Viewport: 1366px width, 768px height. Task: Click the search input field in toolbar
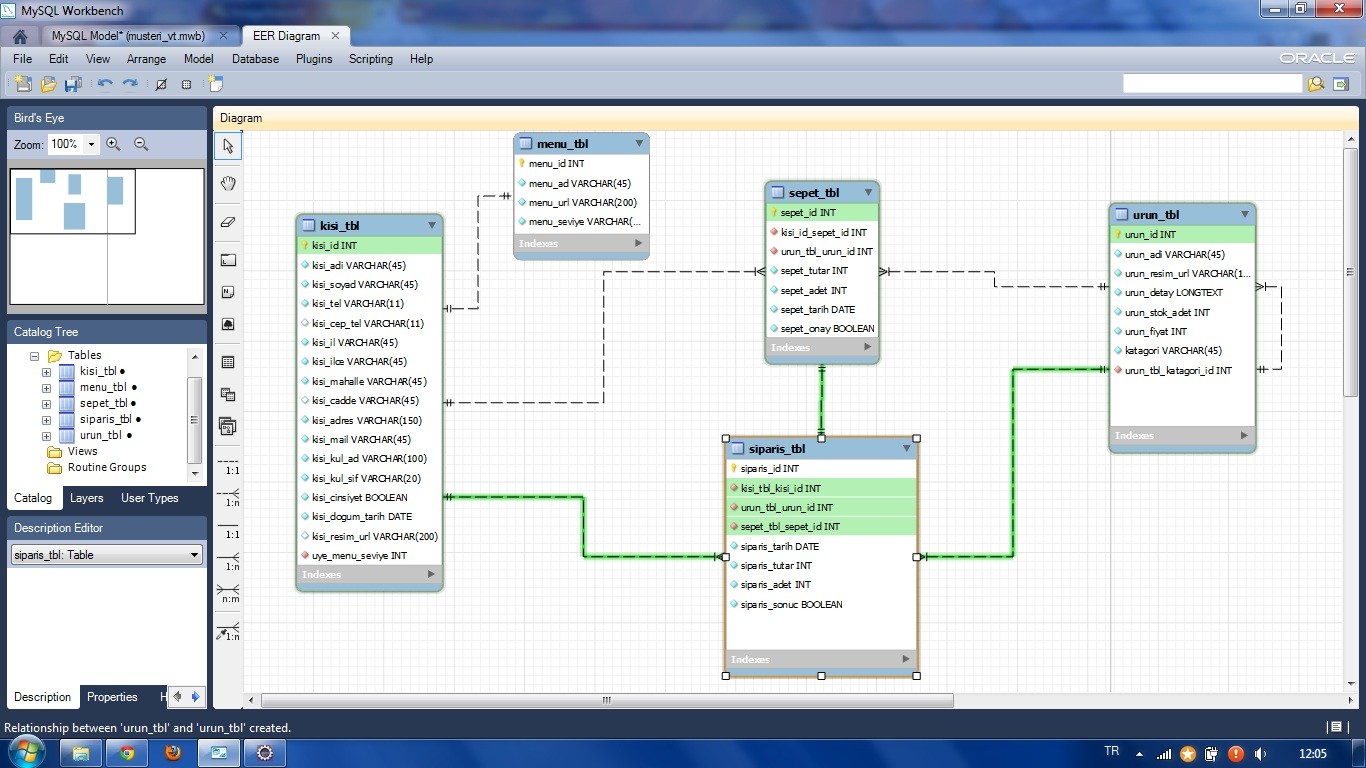pyautogui.click(x=1212, y=84)
